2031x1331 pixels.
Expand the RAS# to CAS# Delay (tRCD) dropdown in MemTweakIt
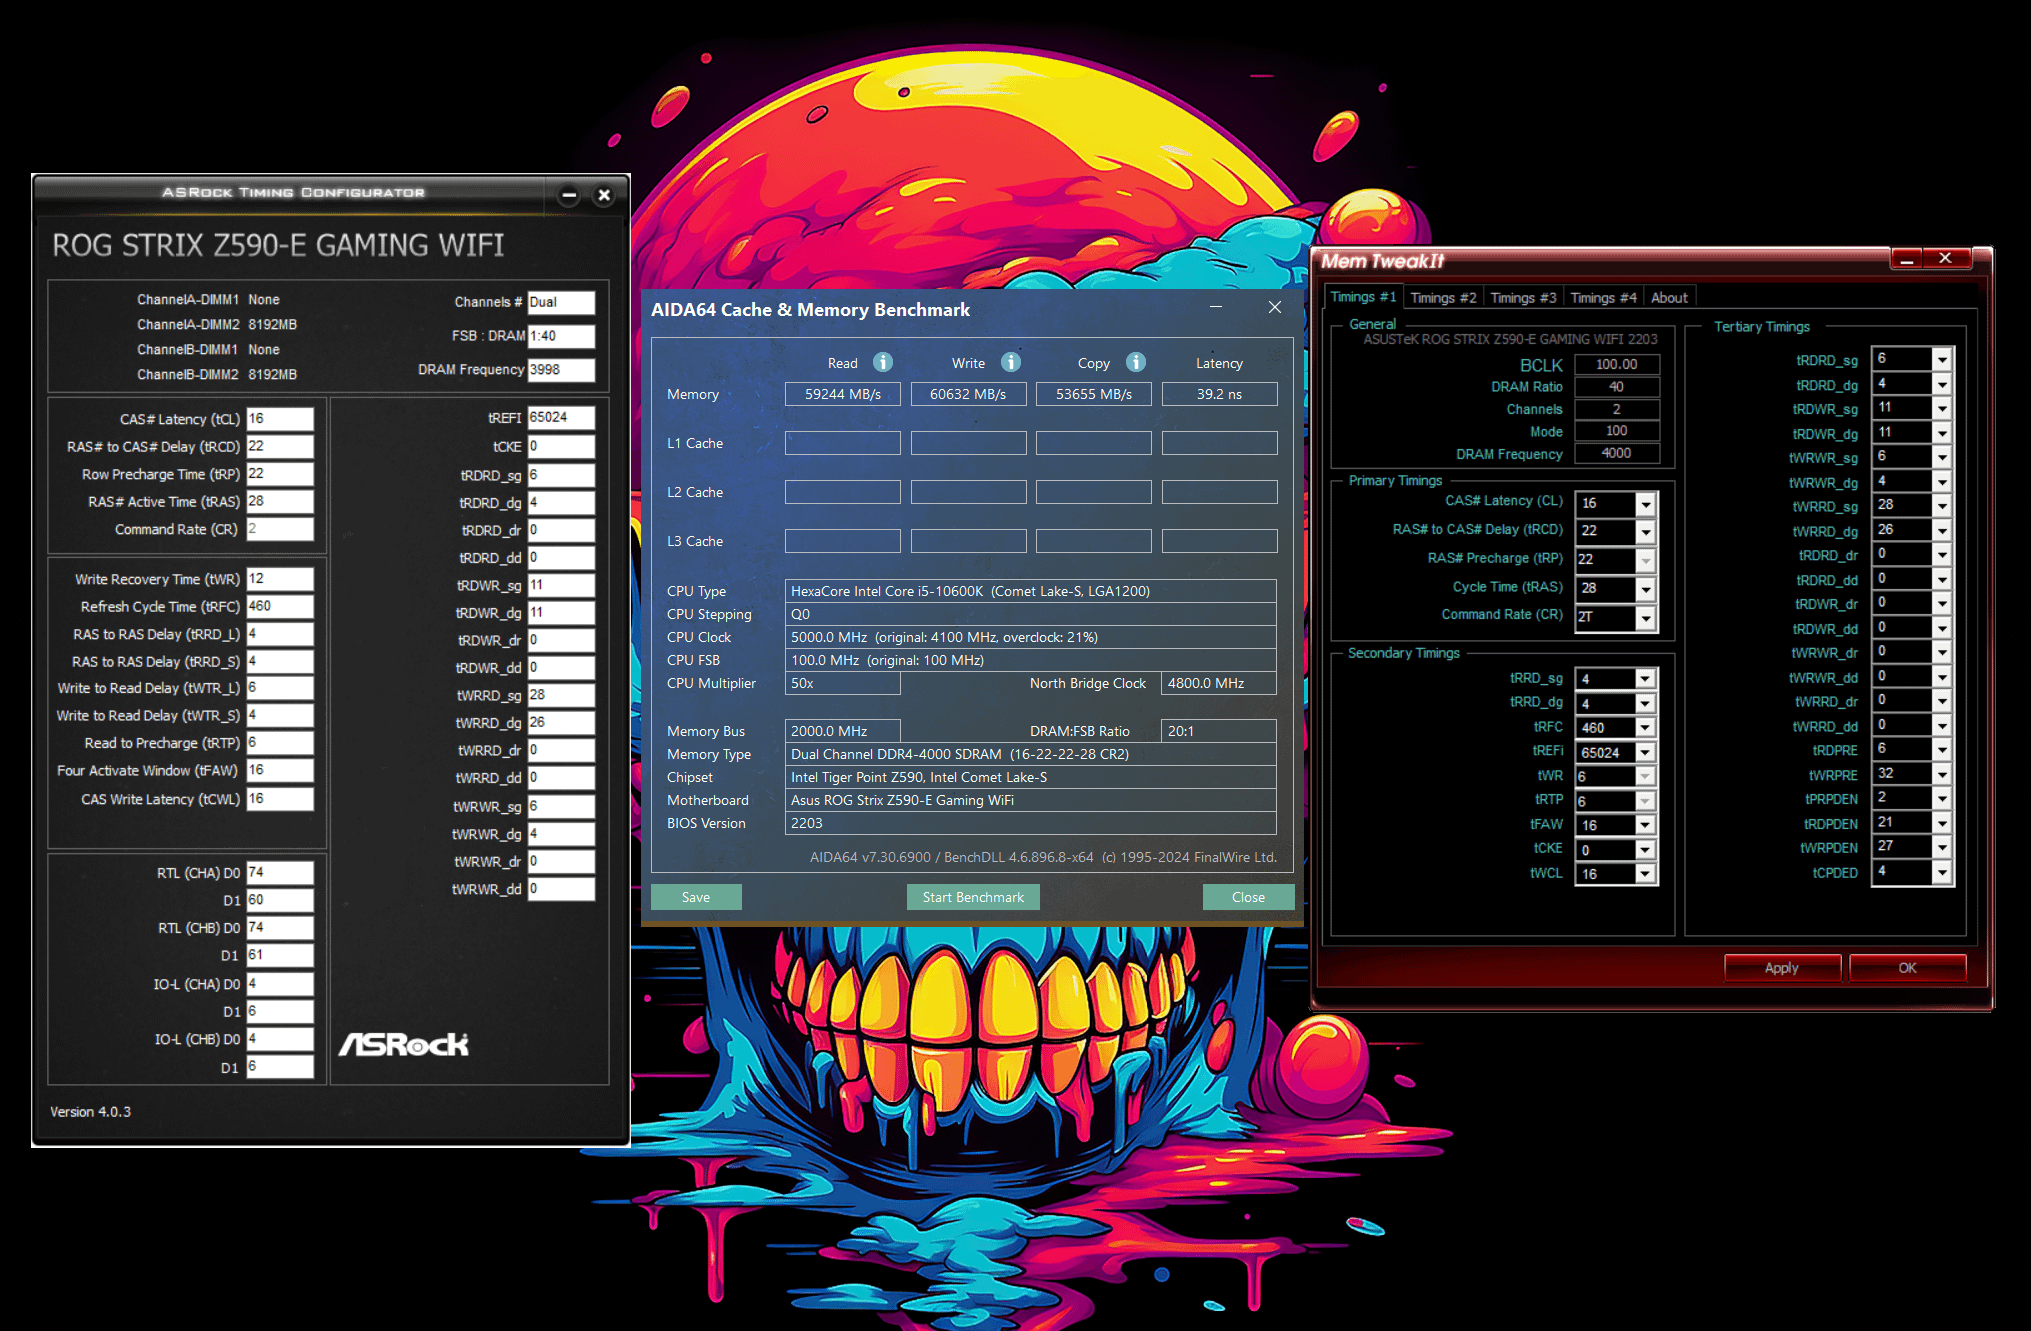[1645, 531]
